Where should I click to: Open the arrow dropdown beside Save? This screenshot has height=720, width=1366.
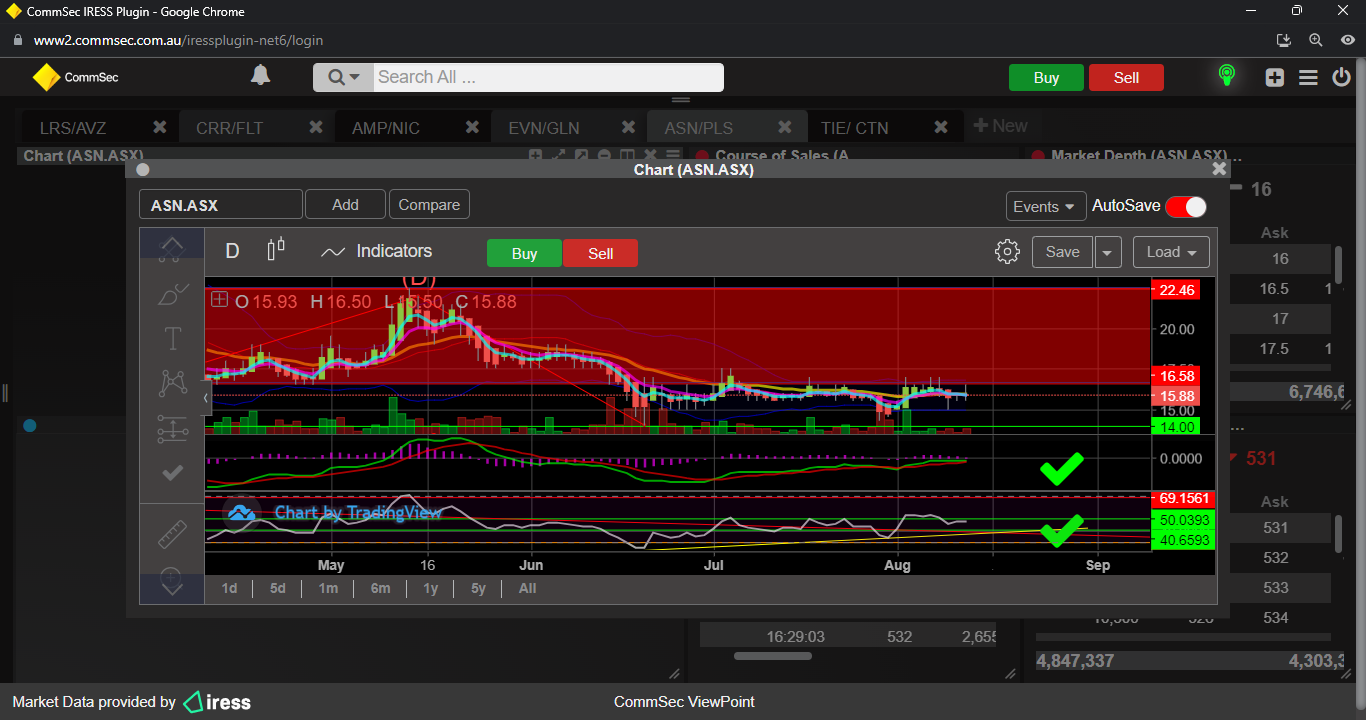(1108, 252)
